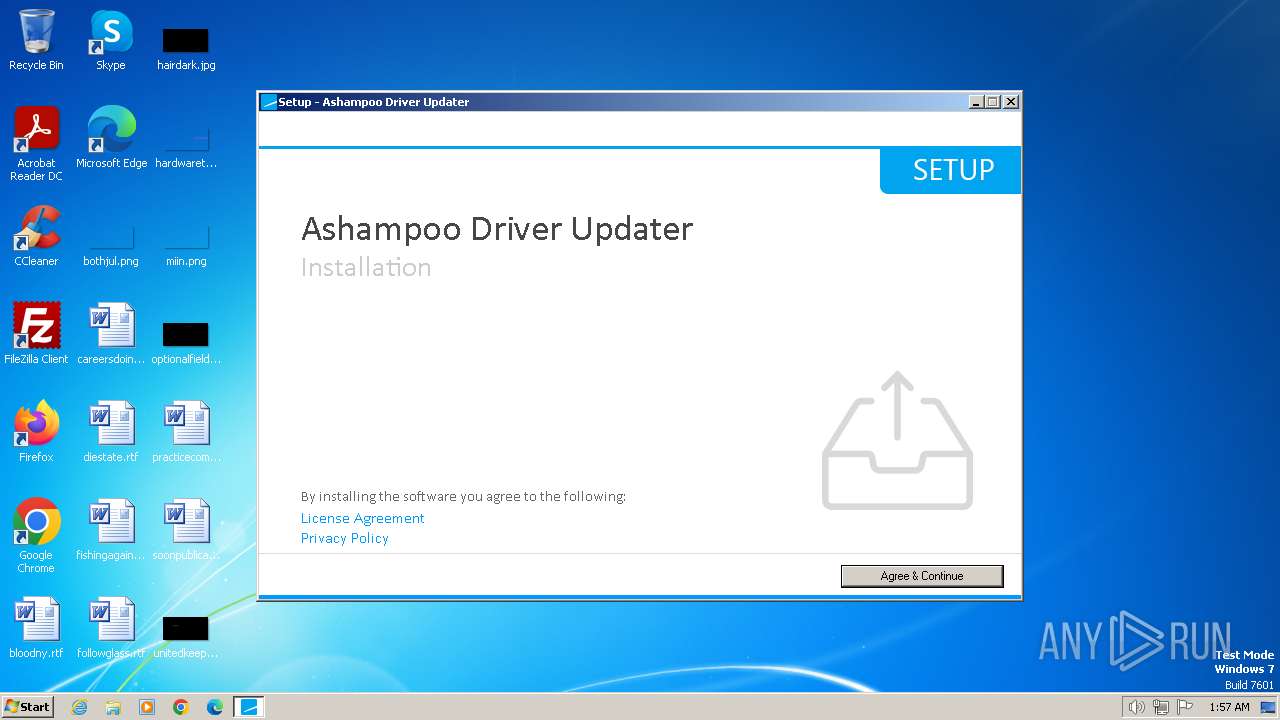Select the bloodny.rtf document
The height and width of the screenshot is (720, 1280).
36,628
